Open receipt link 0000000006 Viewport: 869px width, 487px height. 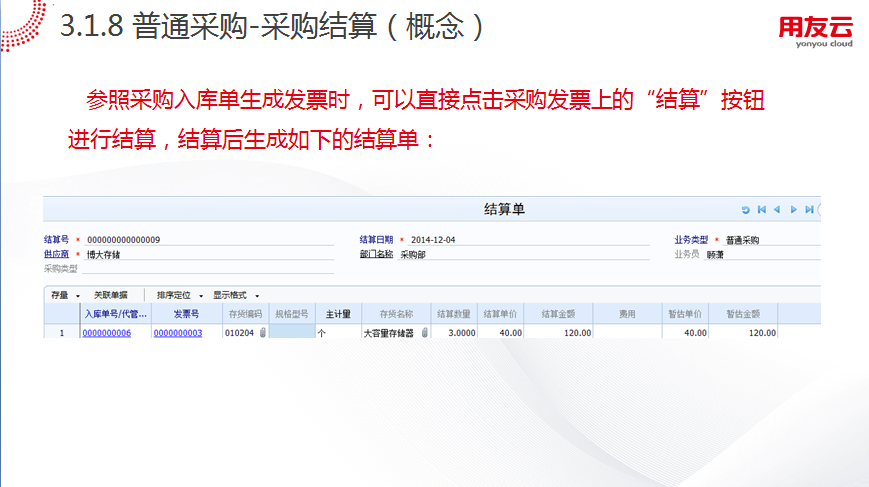pyautogui.click(x=106, y=333)
